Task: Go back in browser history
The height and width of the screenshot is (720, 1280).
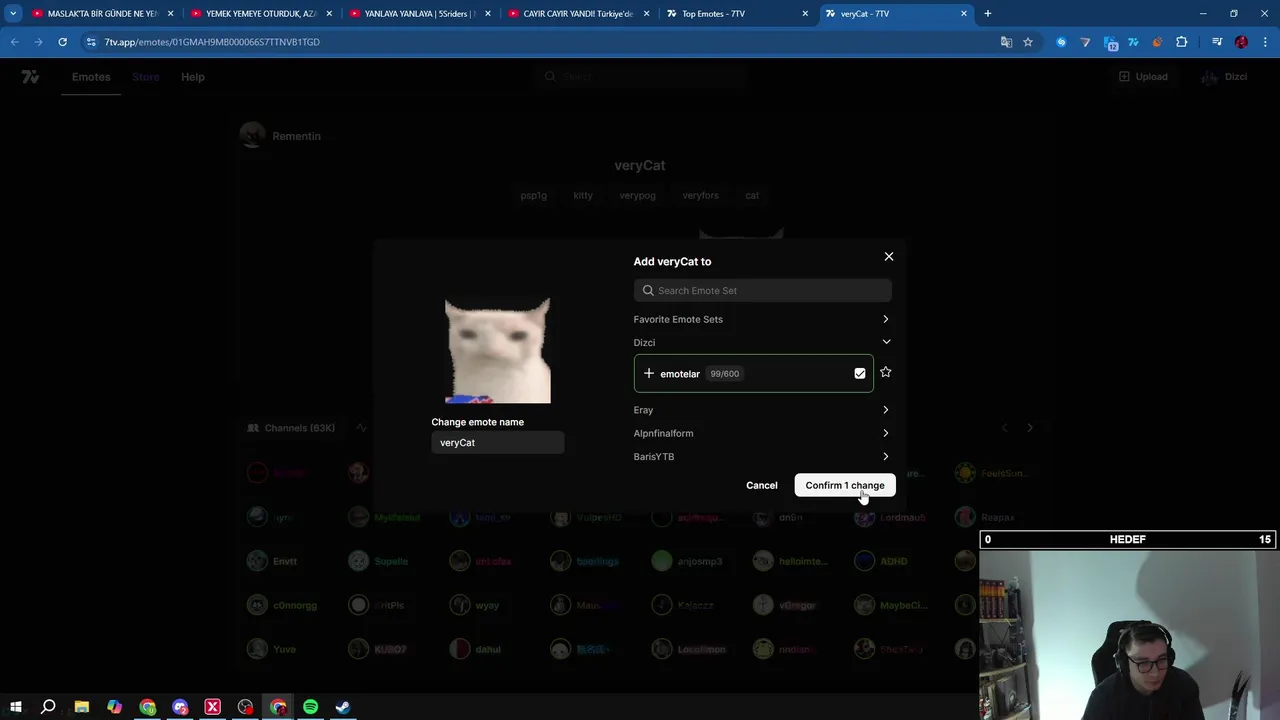Action: tap(14, 42)
